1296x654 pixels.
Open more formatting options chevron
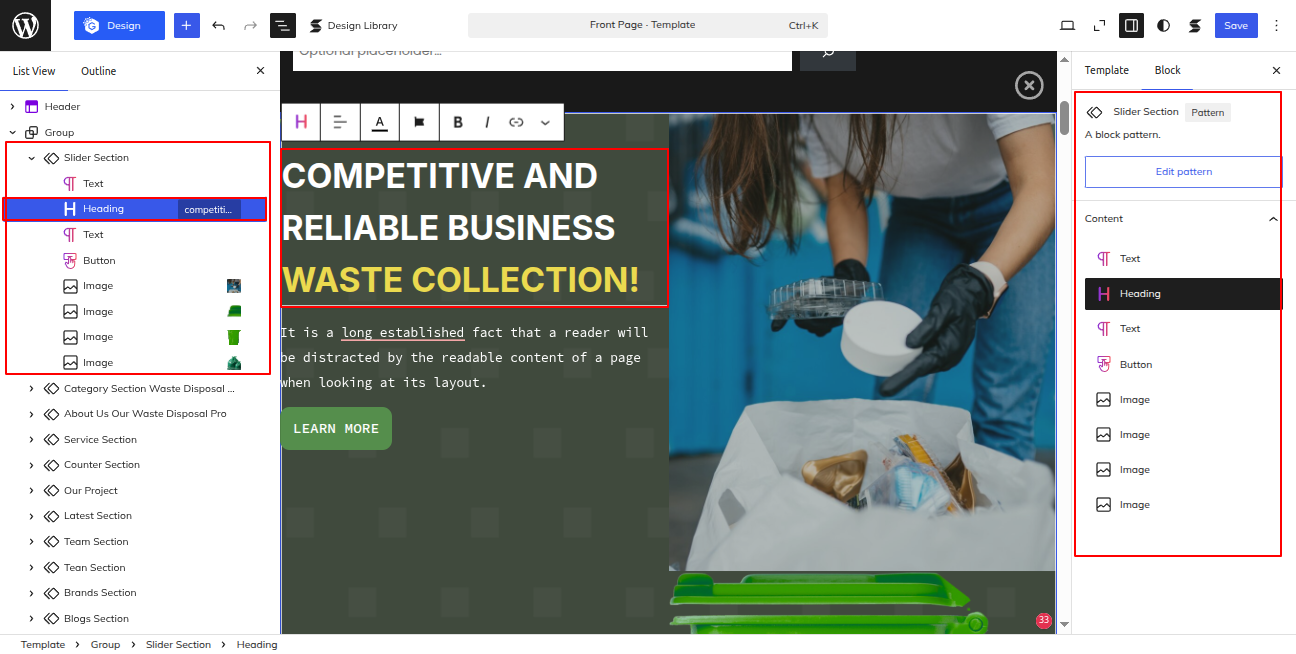pyautogui.click(x=545, y=122)
